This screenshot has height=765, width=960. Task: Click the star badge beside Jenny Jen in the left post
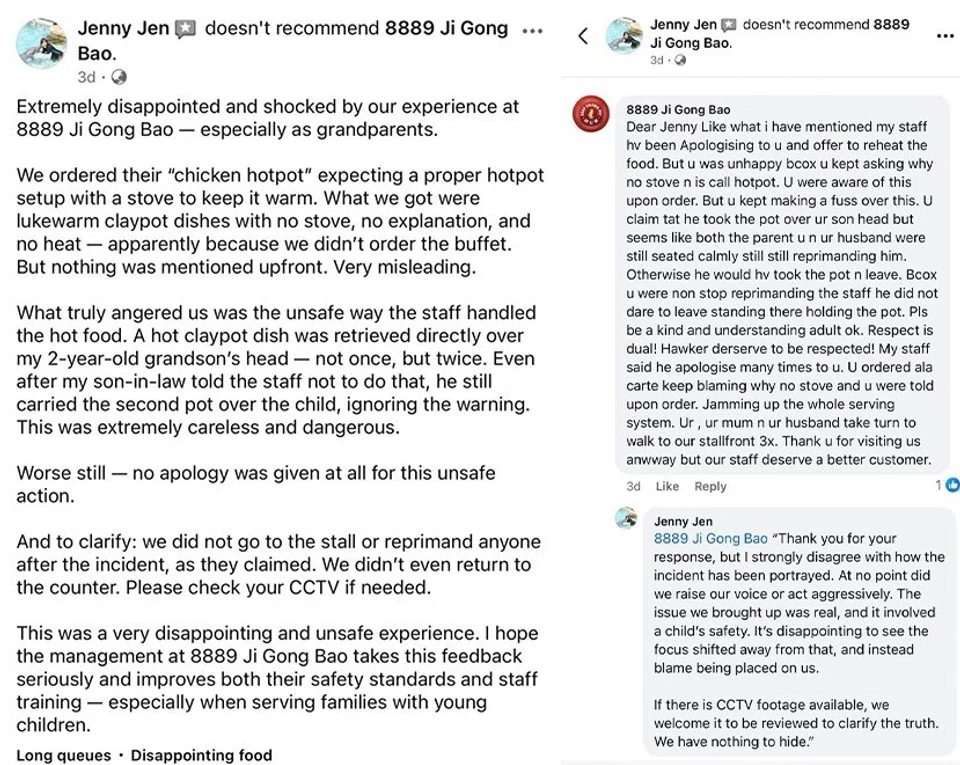pyautogui.click(x=185, y=30)
